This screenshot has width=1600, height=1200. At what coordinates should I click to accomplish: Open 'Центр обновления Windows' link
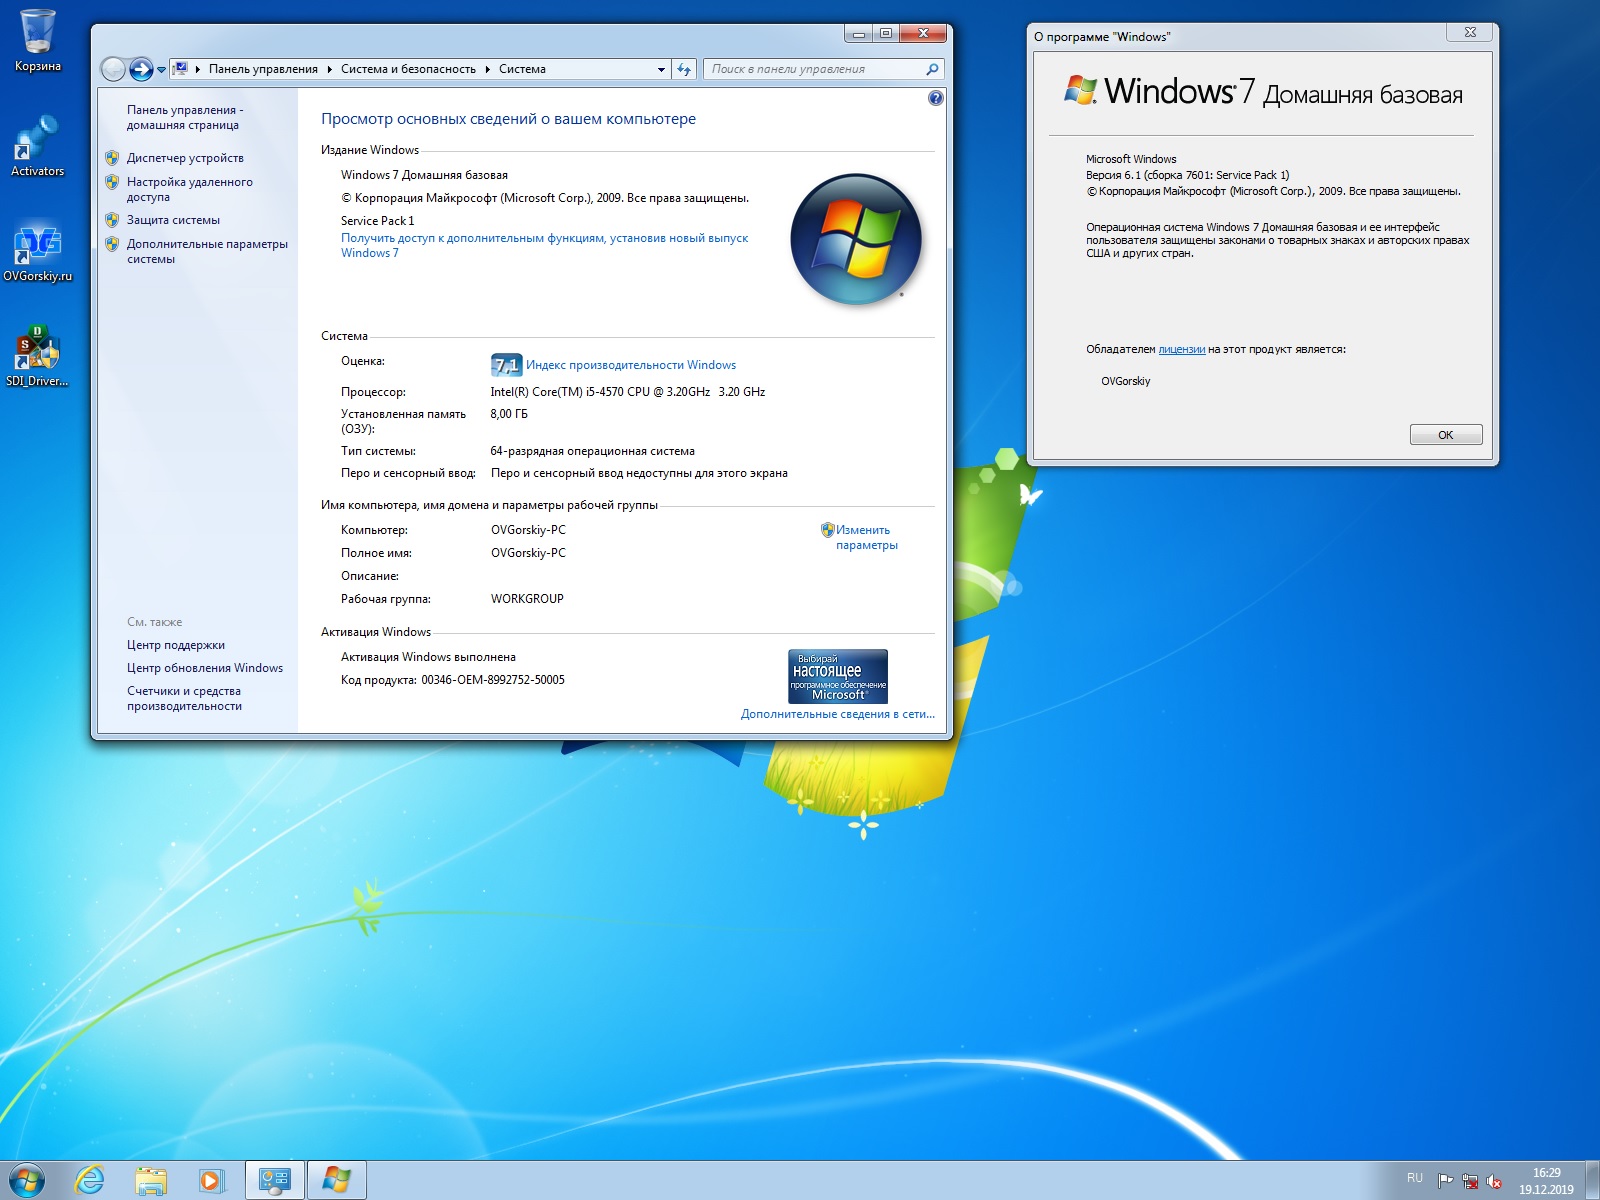pos(205,668)
